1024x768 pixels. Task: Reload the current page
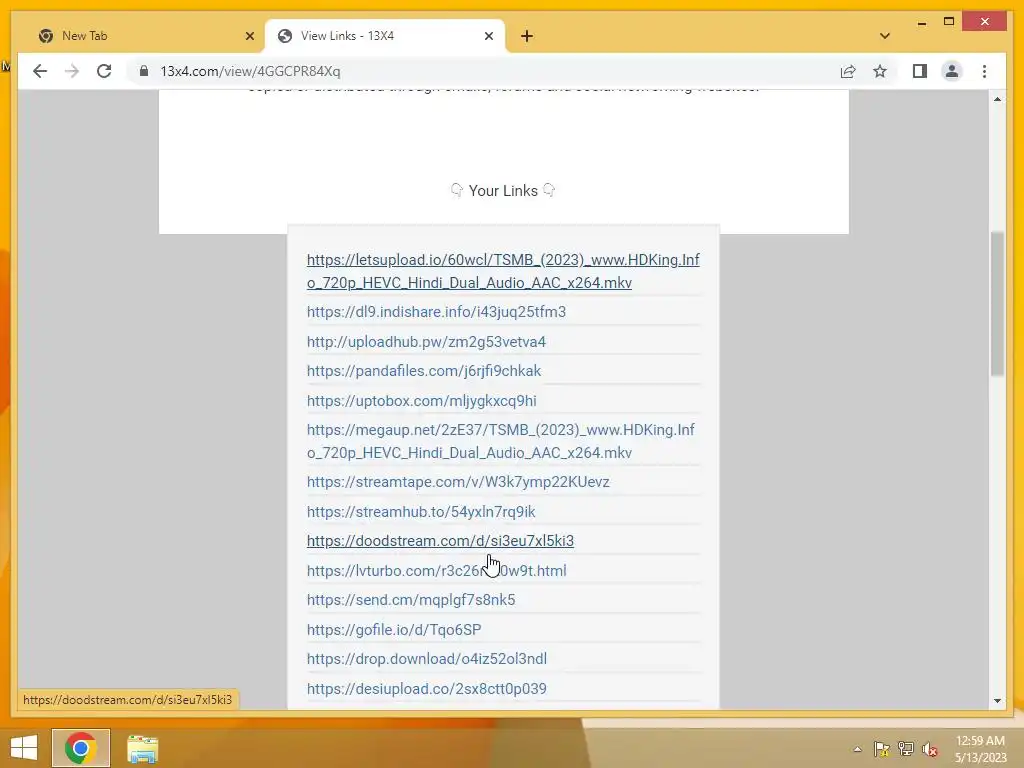[x=104, y=71]
